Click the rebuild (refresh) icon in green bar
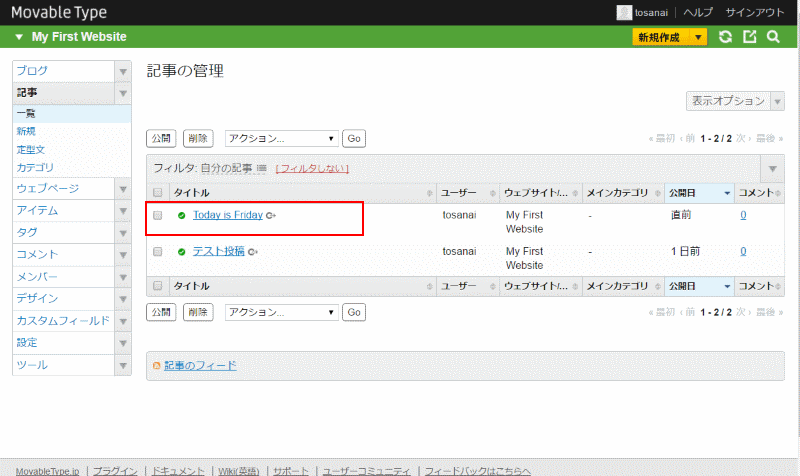This screenshot has width=800, height=476. point(725,37)
